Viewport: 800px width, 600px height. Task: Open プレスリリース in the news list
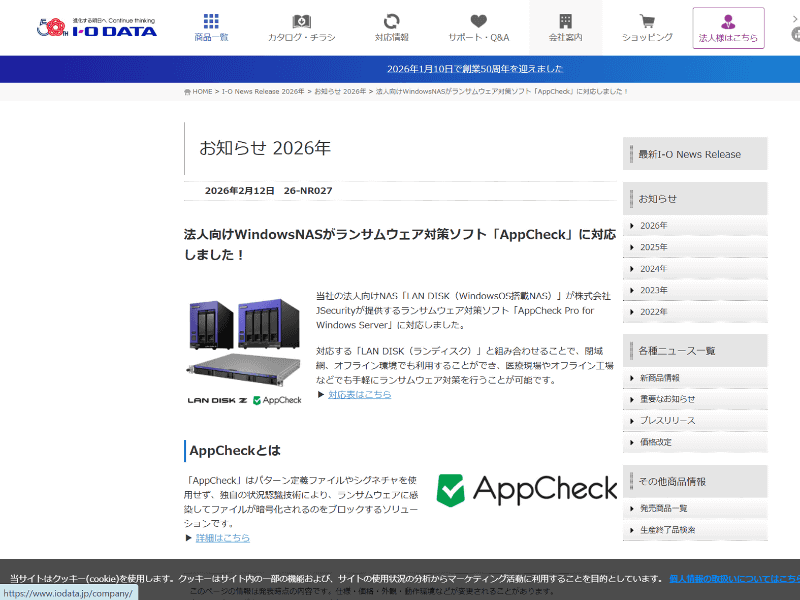(695, 420)
